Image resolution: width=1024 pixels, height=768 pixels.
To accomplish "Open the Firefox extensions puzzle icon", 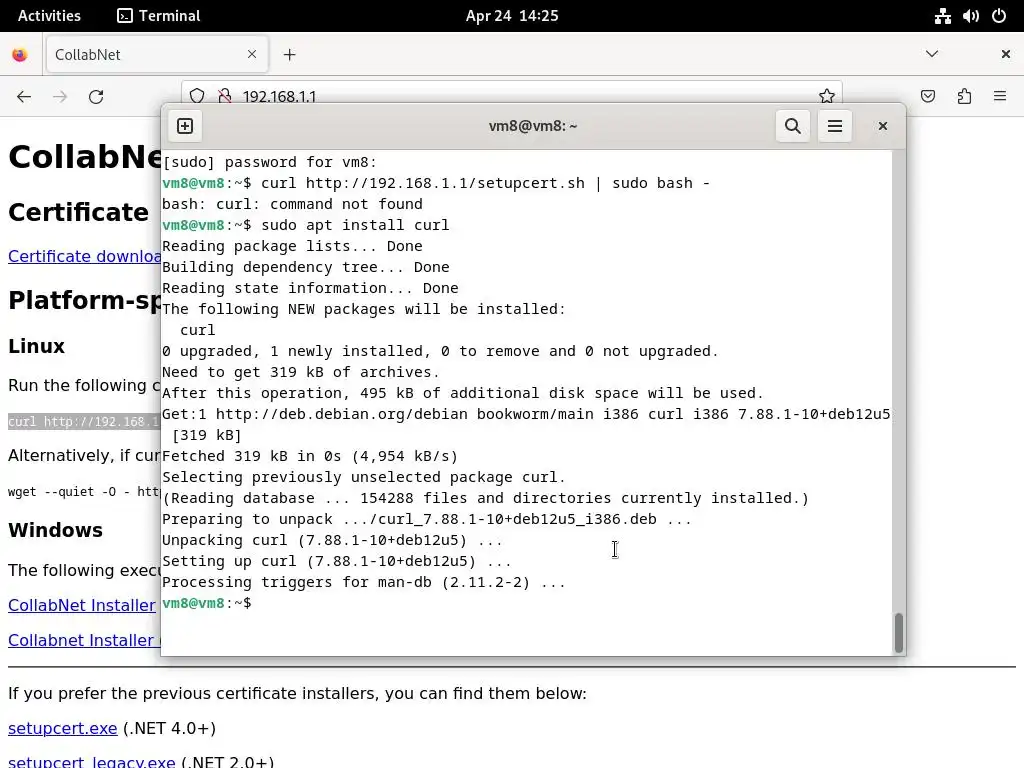I will pyautogui.click(x=964, y=97).
